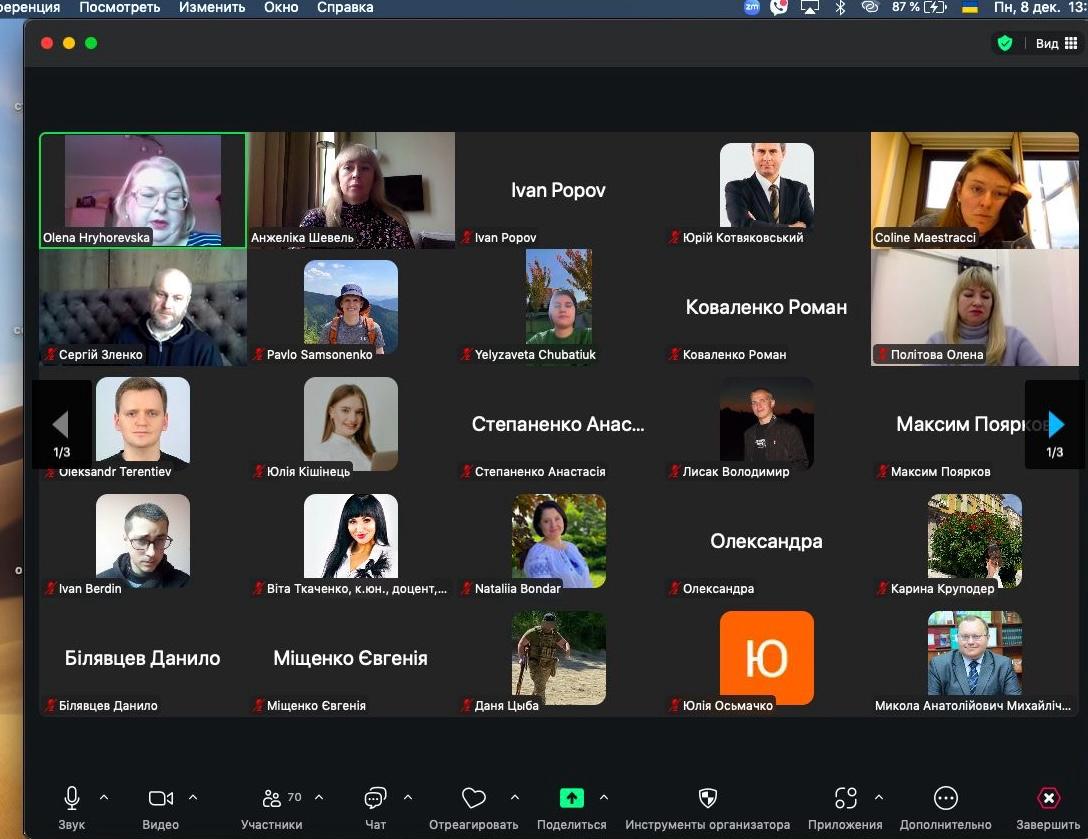
Task: Go to next page of participants
Action: pyautogui.click(x=1055, y=425)
